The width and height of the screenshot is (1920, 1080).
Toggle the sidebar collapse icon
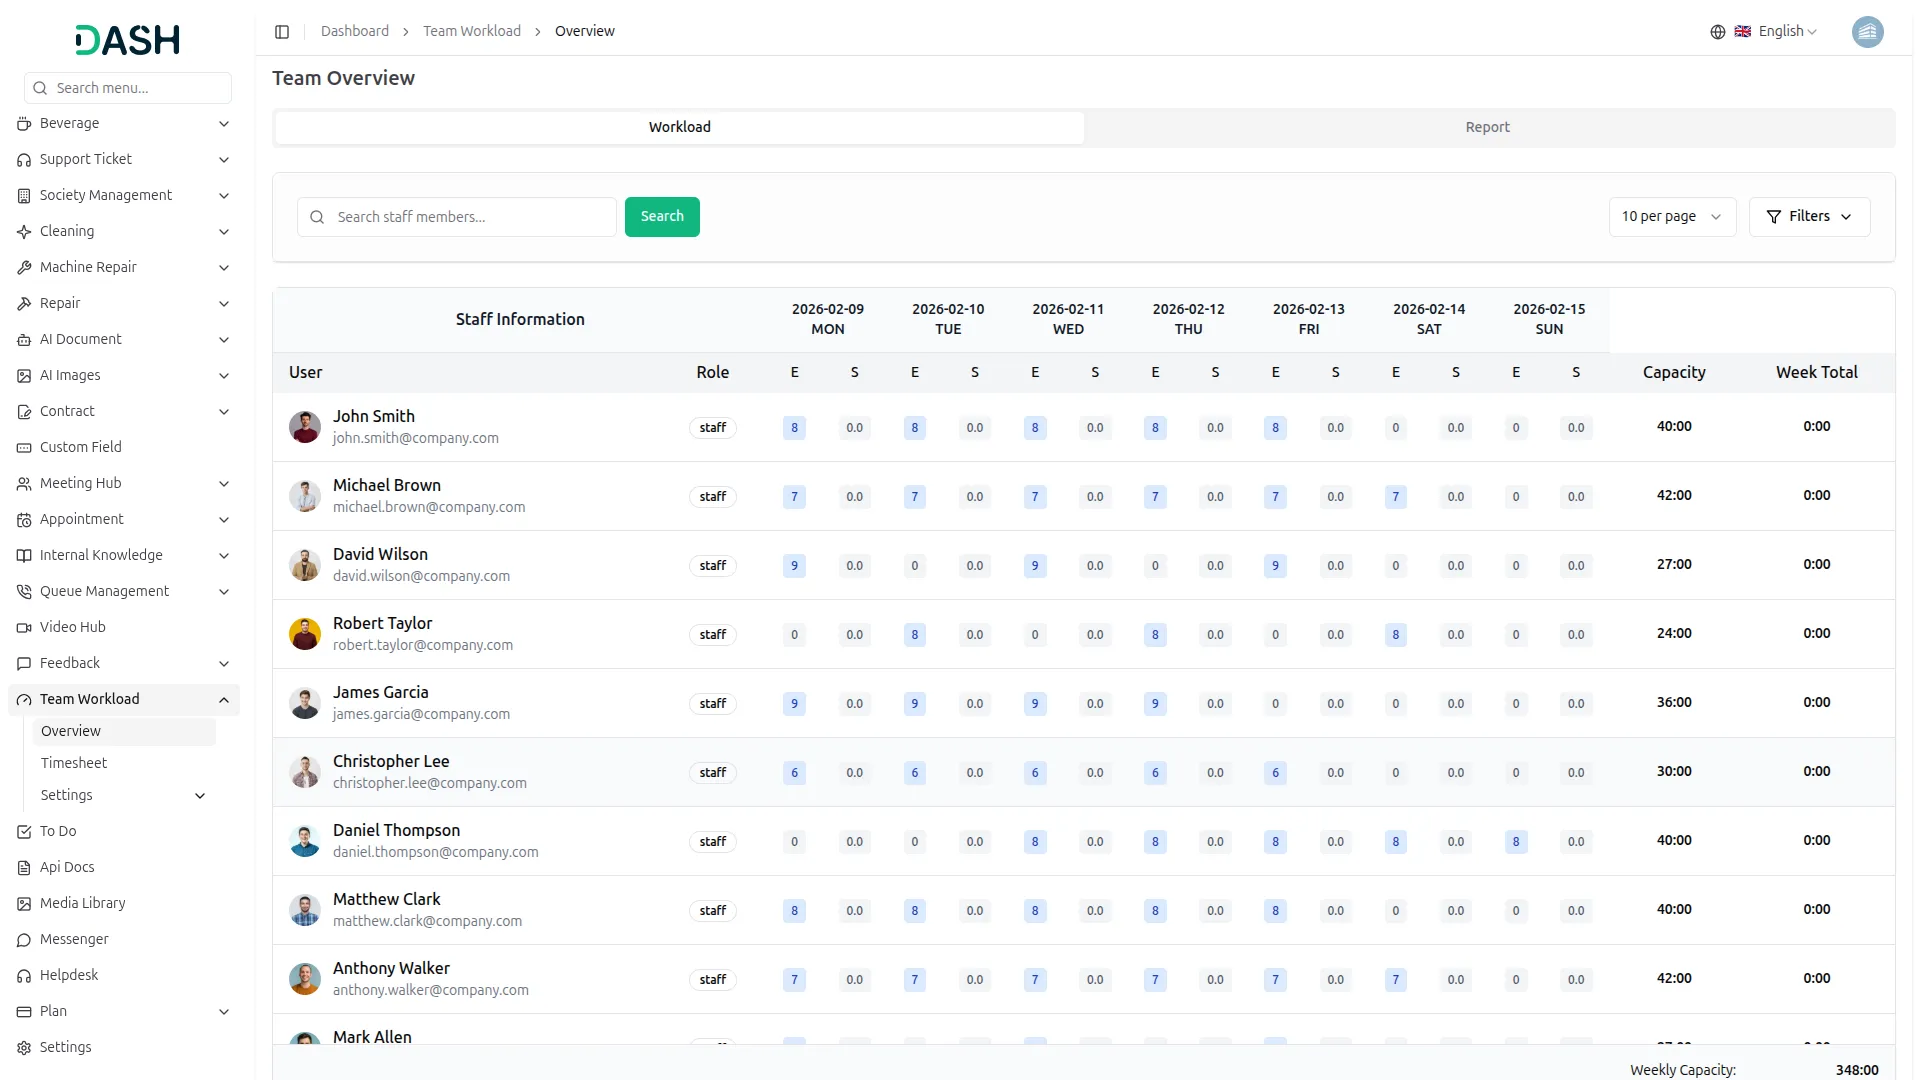[282, 32]
